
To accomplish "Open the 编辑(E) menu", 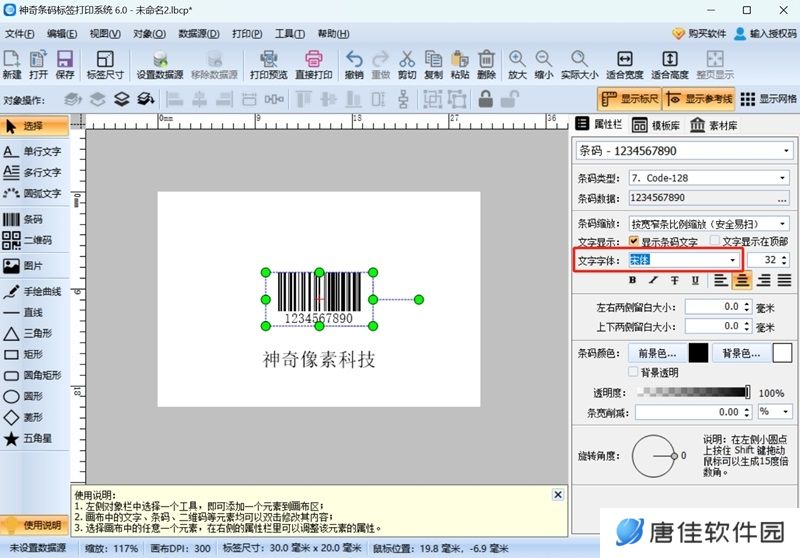I will tap(62, 34).
